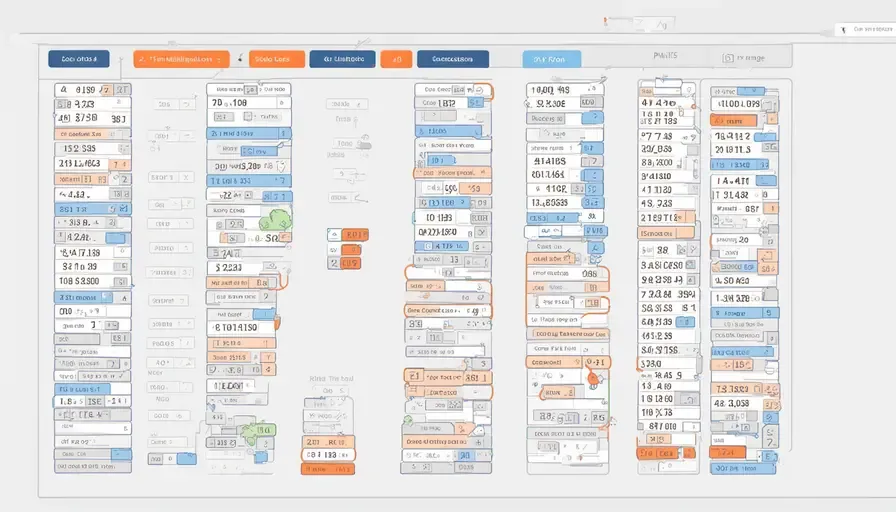Image resolution: width=896 pixels, height=512 pixels.
Task: Click the gray "2T" box in the "8159" row
Action: 122,90
